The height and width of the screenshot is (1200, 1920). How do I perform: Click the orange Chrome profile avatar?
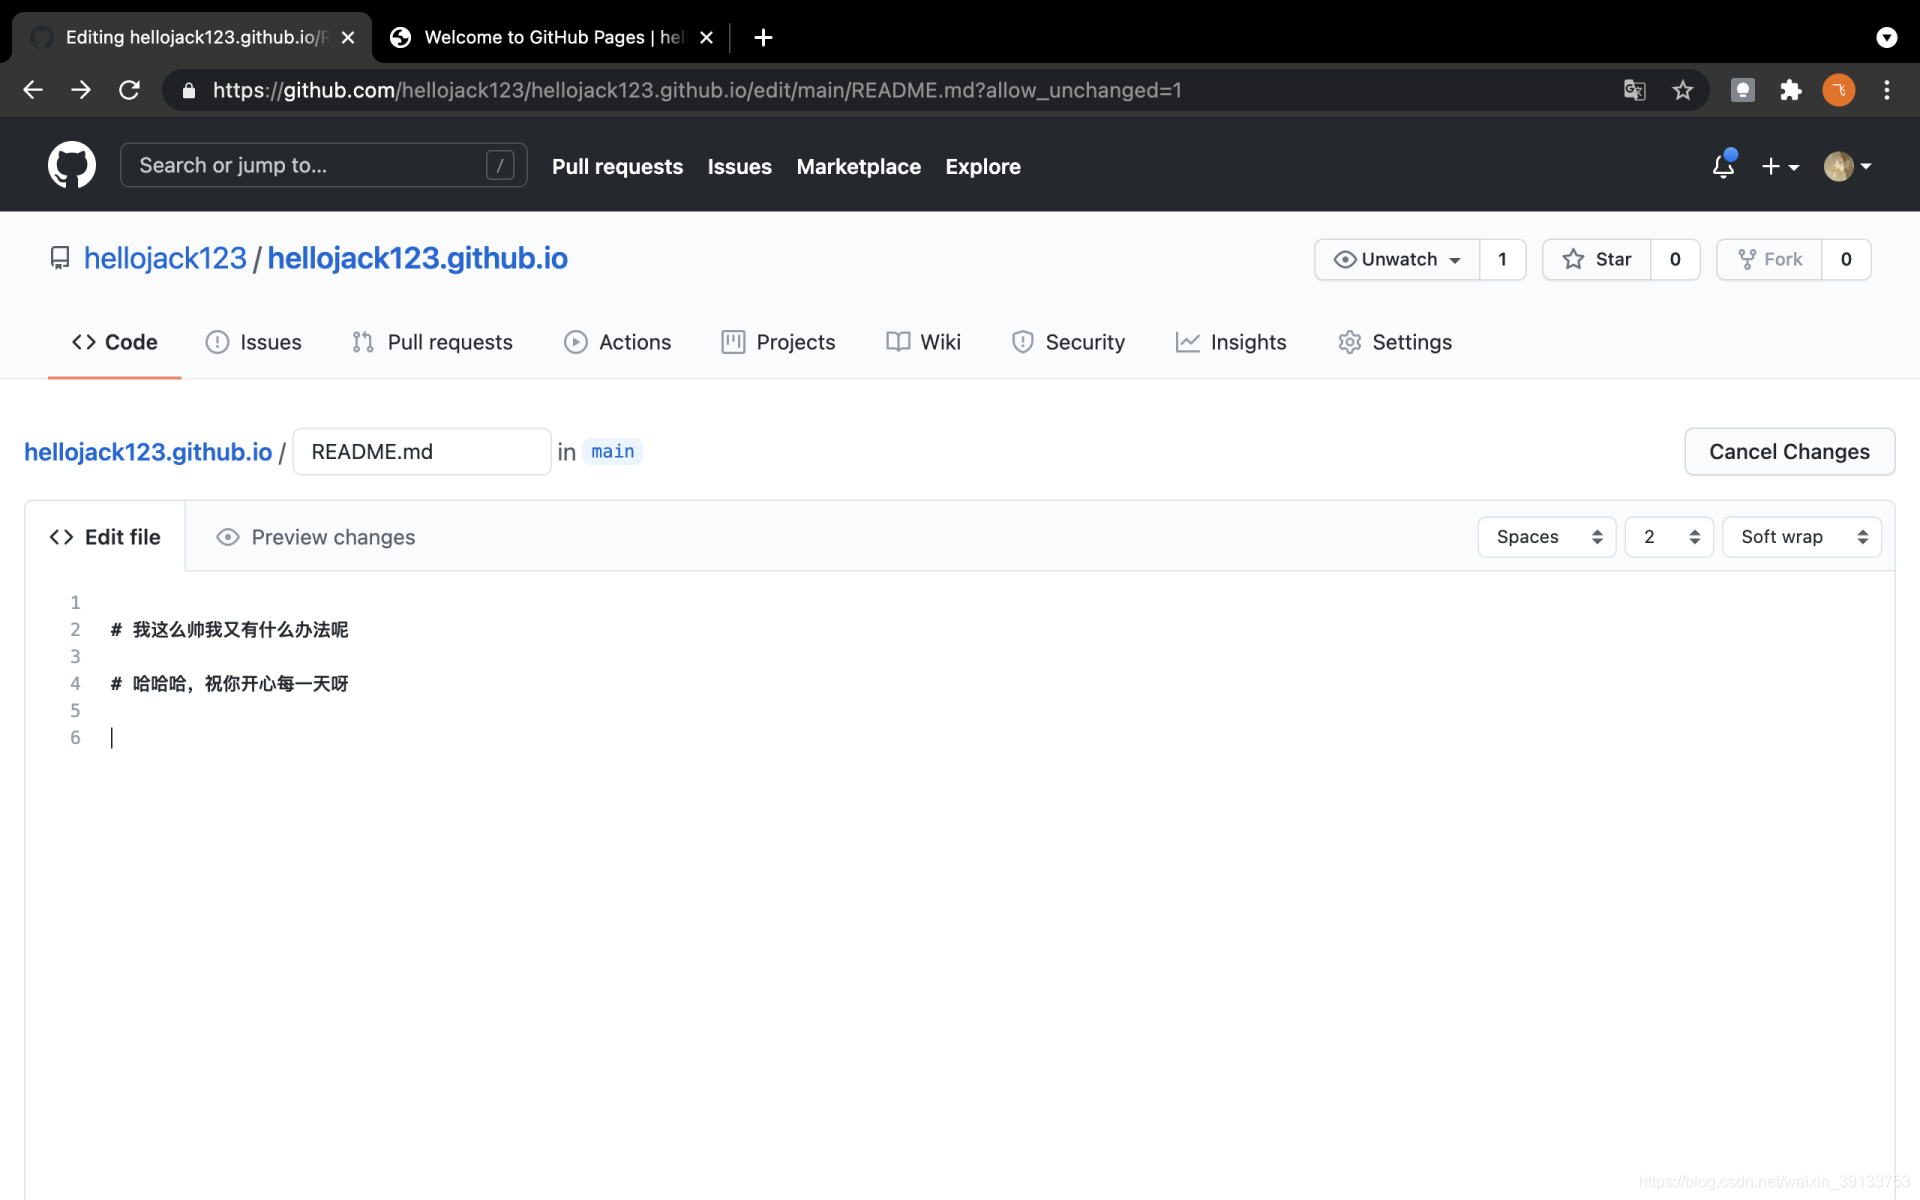[1839, 90]
